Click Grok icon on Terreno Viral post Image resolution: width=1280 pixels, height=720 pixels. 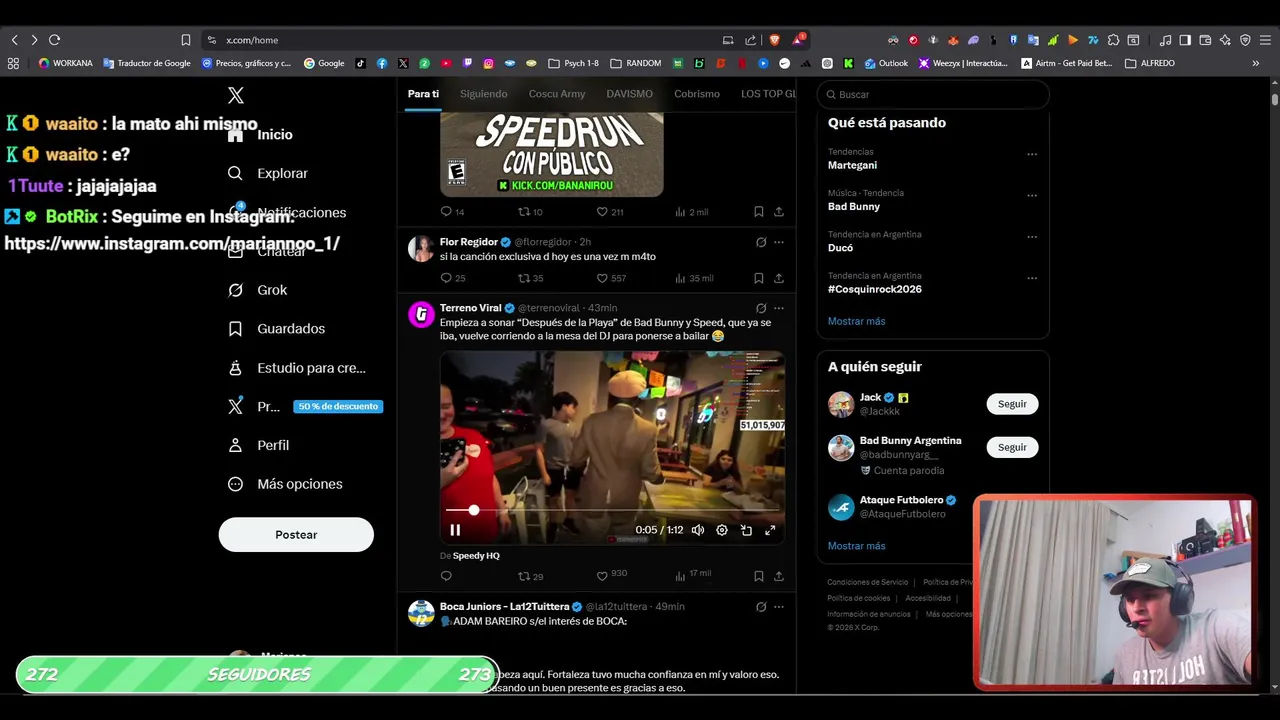point(761,308)
